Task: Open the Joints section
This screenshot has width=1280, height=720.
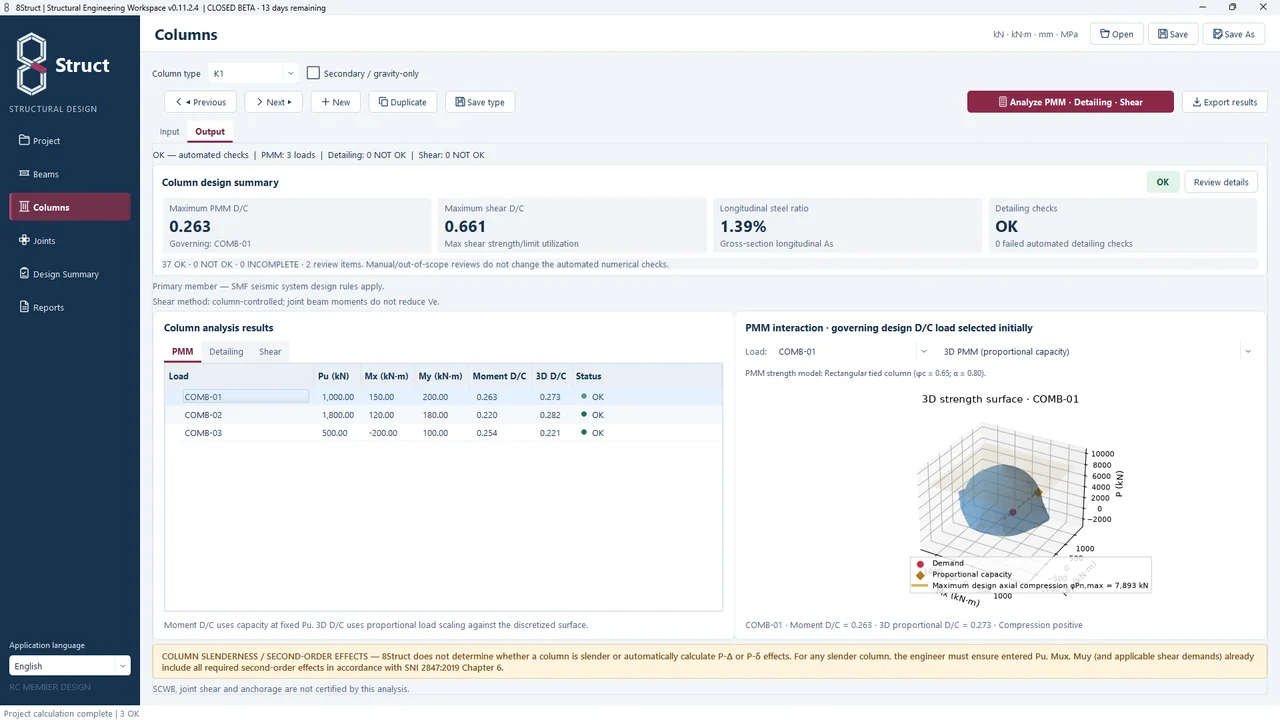Action: pos(70,241)
